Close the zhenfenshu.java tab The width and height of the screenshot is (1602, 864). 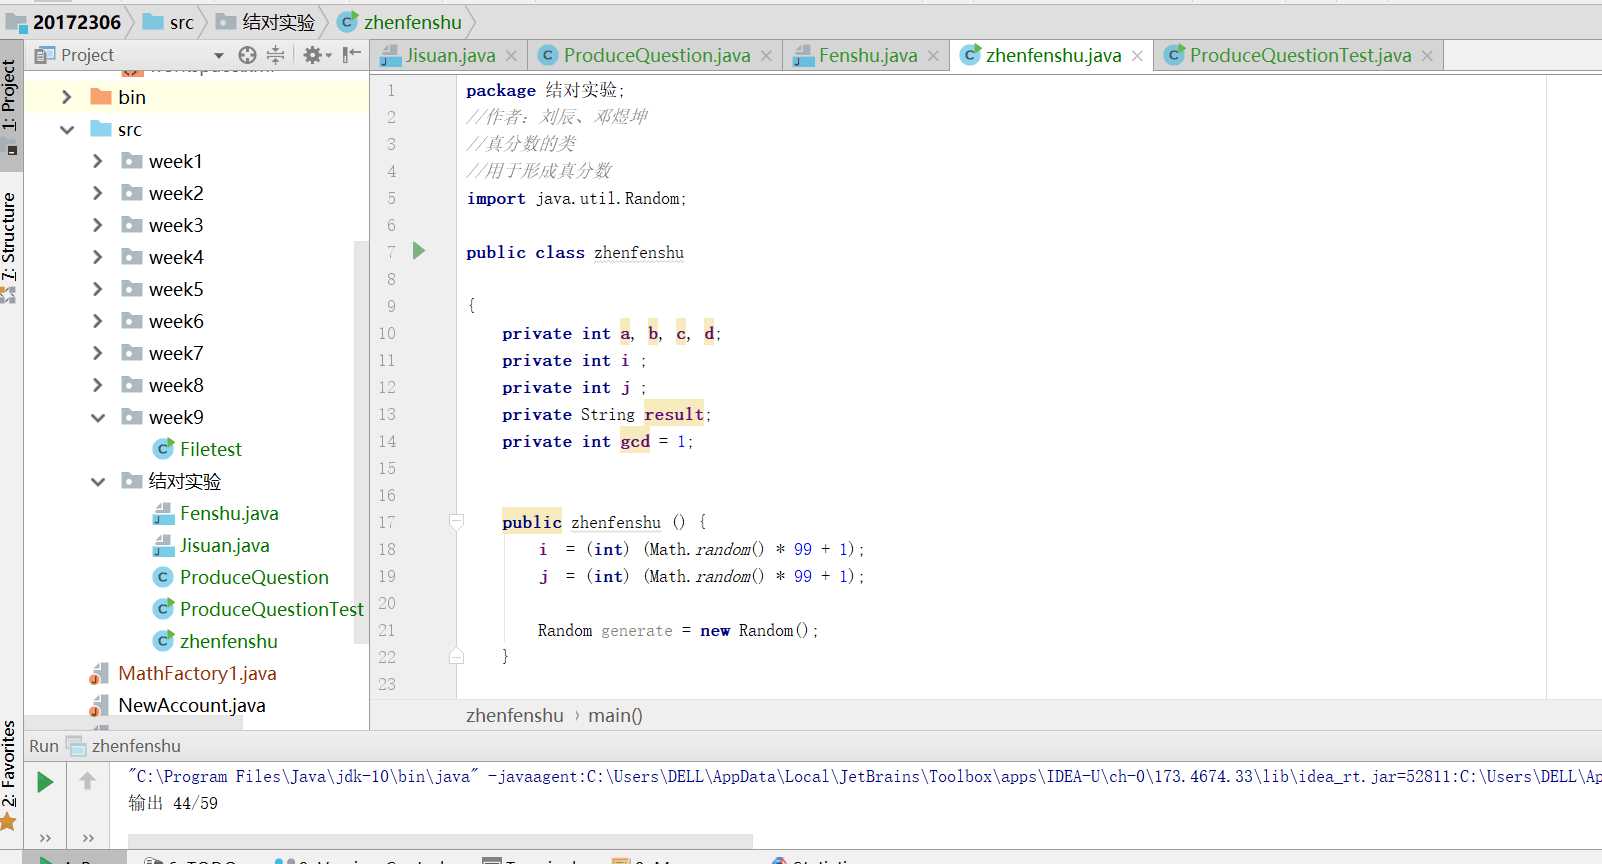(1137, 56)
